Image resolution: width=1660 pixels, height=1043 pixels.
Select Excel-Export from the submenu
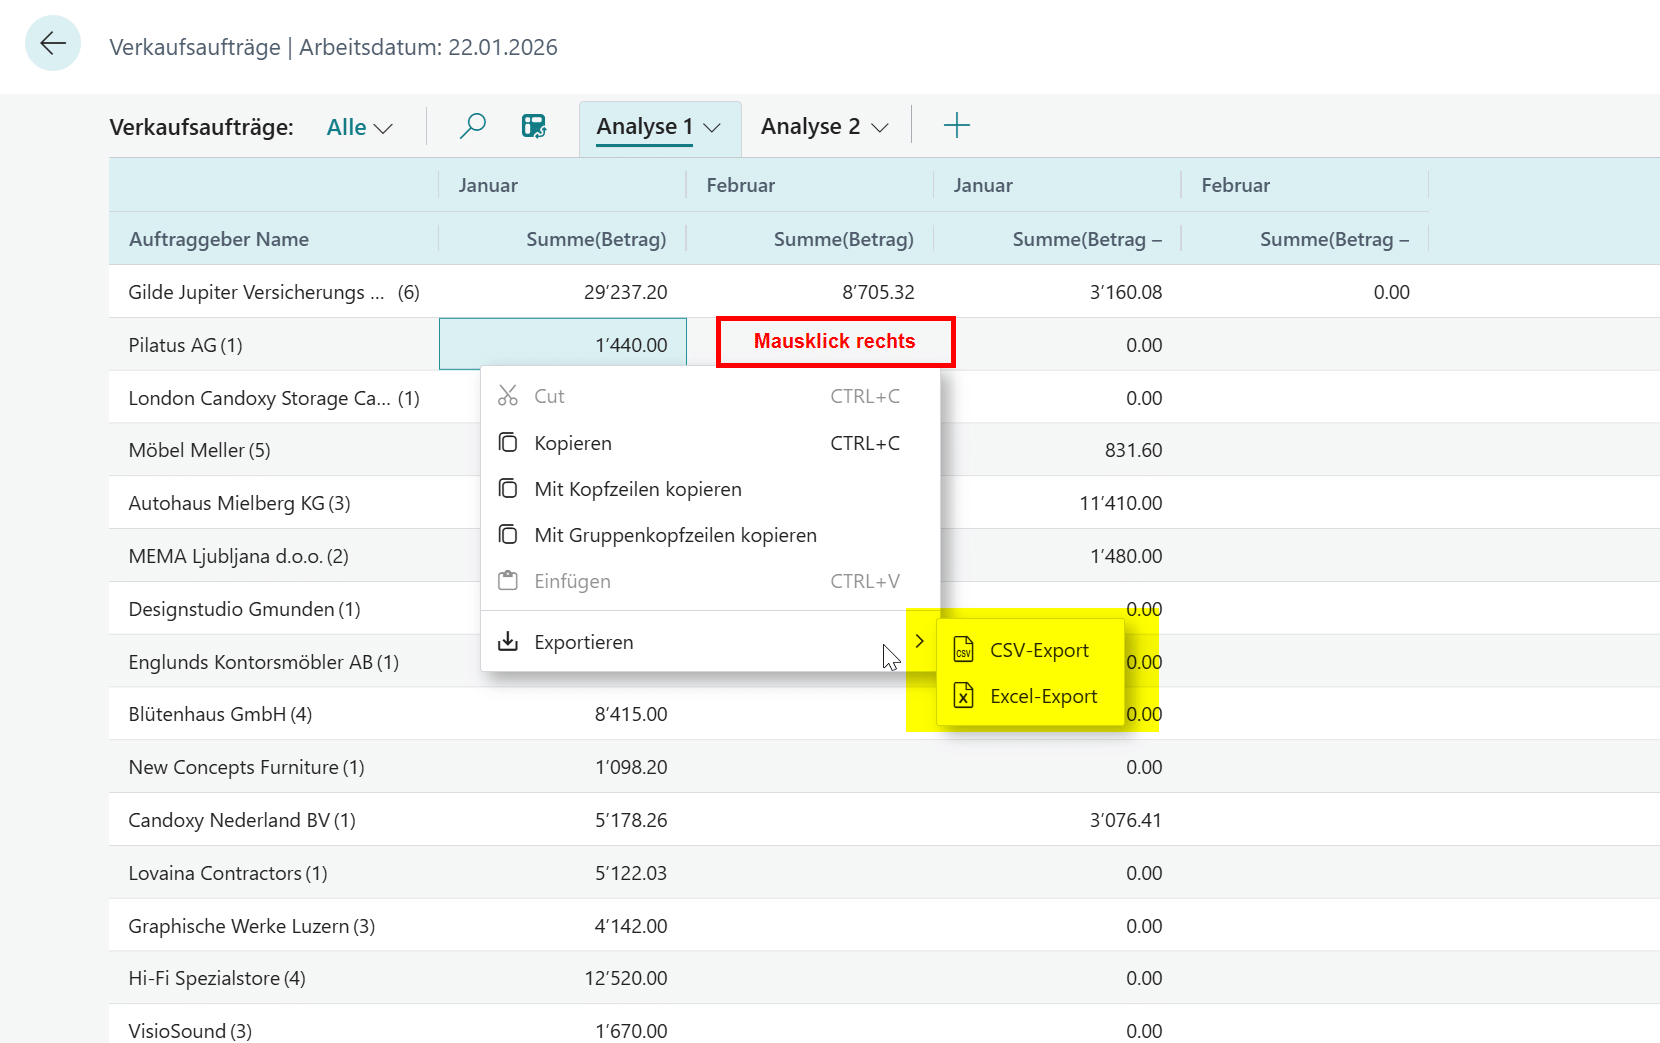tap(1043, 696)
